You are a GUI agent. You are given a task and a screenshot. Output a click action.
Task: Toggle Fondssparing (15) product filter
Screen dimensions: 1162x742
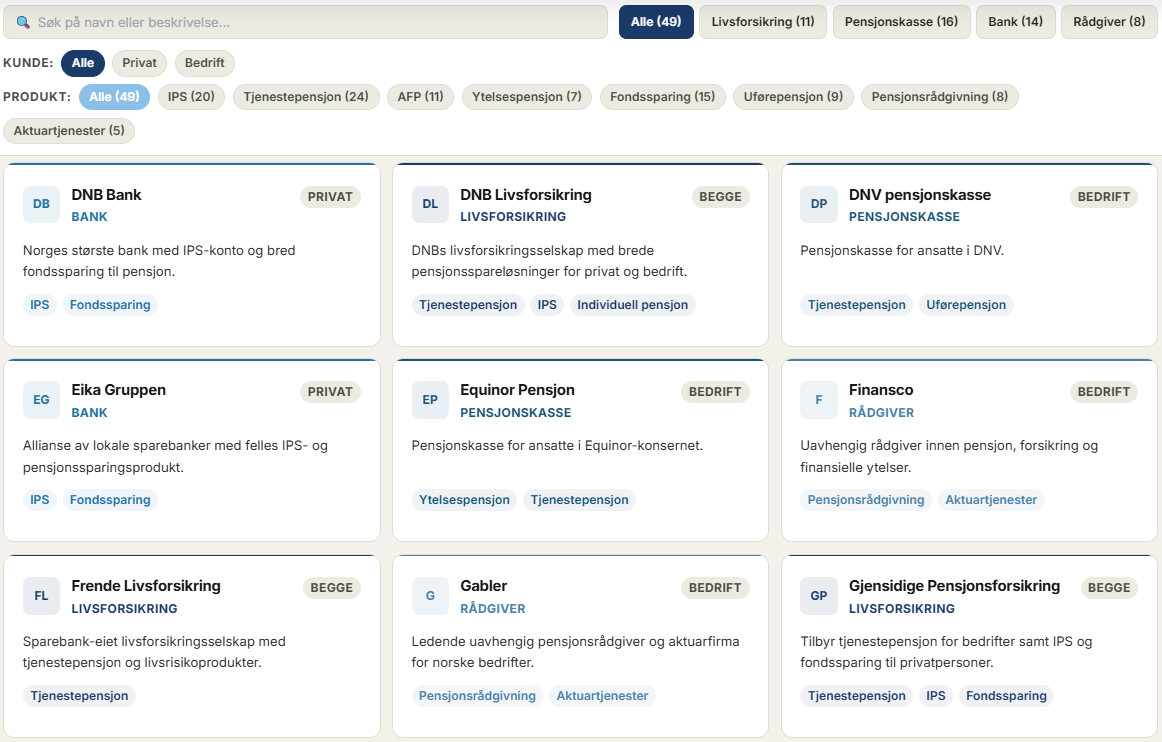pyautogui.click(x=663, y=97)
